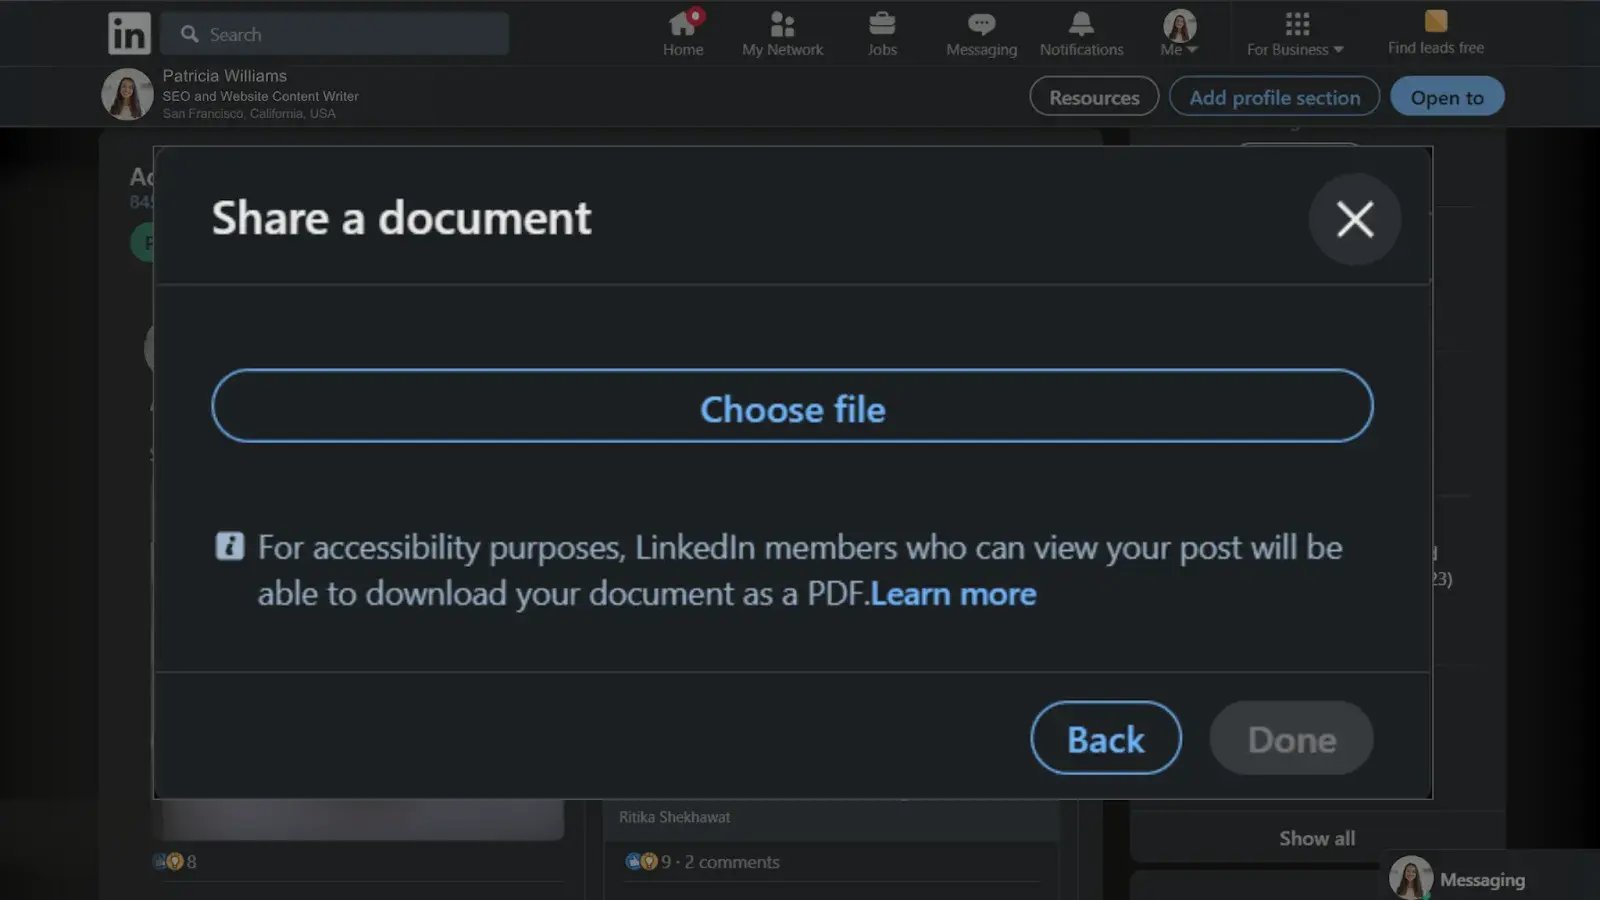Click the Open to button
Viewport: 1600px width, 900px height.
pos(1446,97)
